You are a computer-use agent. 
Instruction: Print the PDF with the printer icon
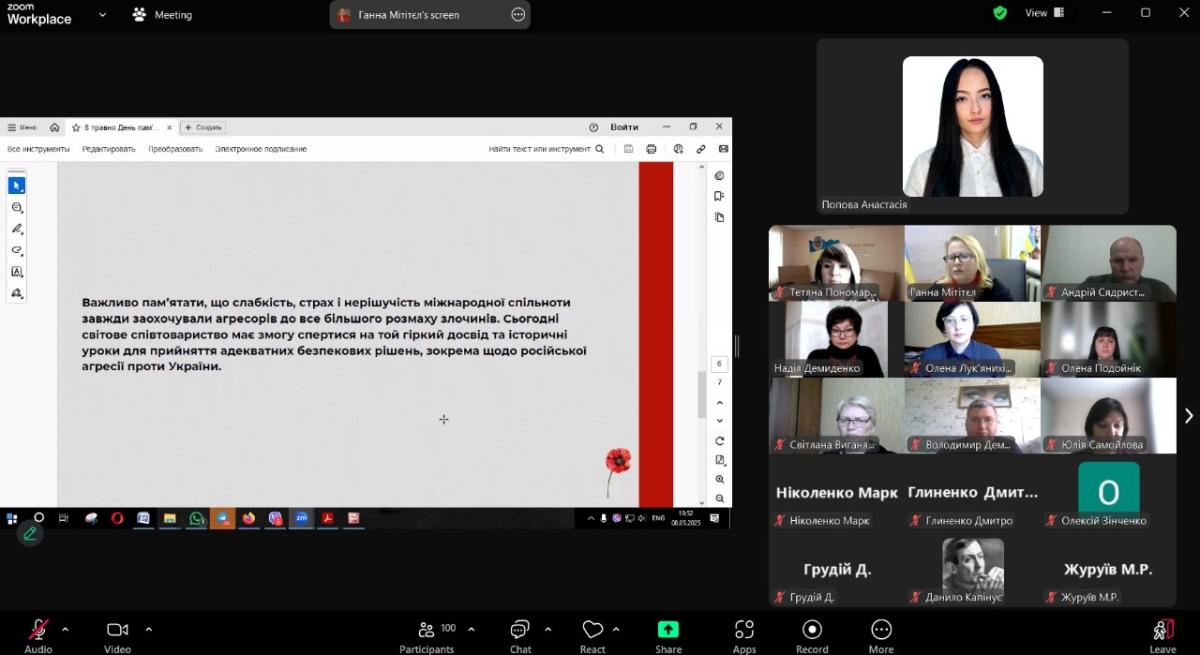pyautogui.click(x=652, y=149)
